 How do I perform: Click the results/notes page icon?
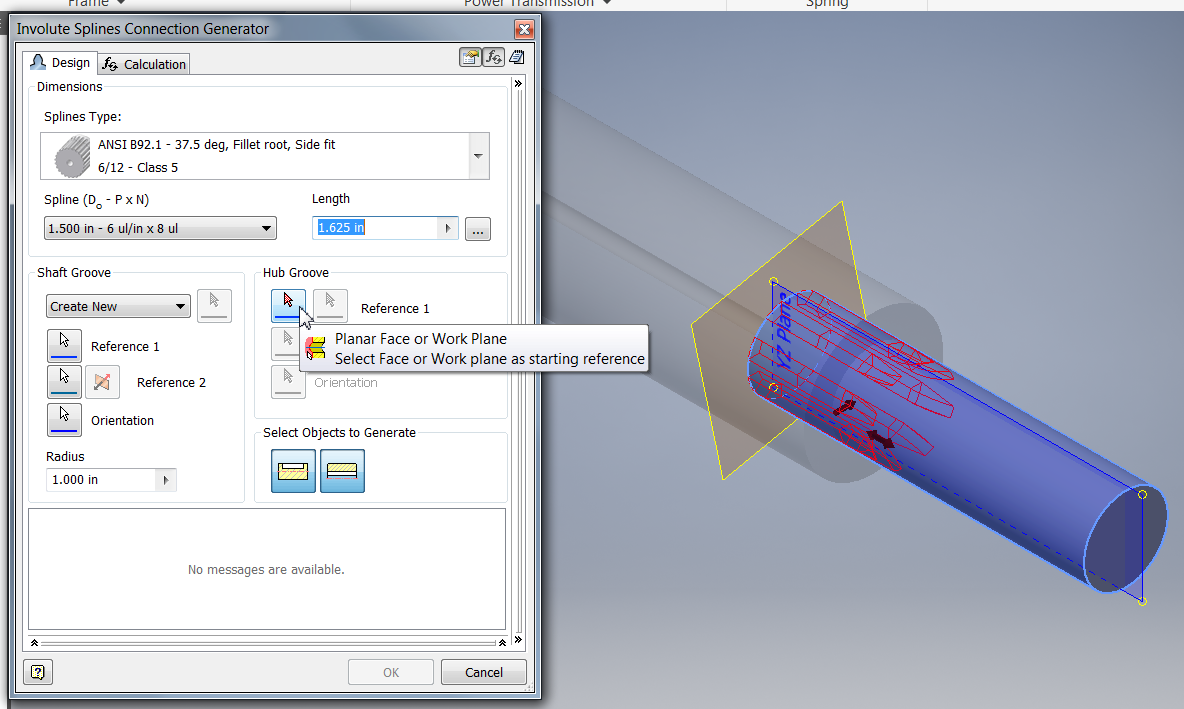(x=517, y=57)
